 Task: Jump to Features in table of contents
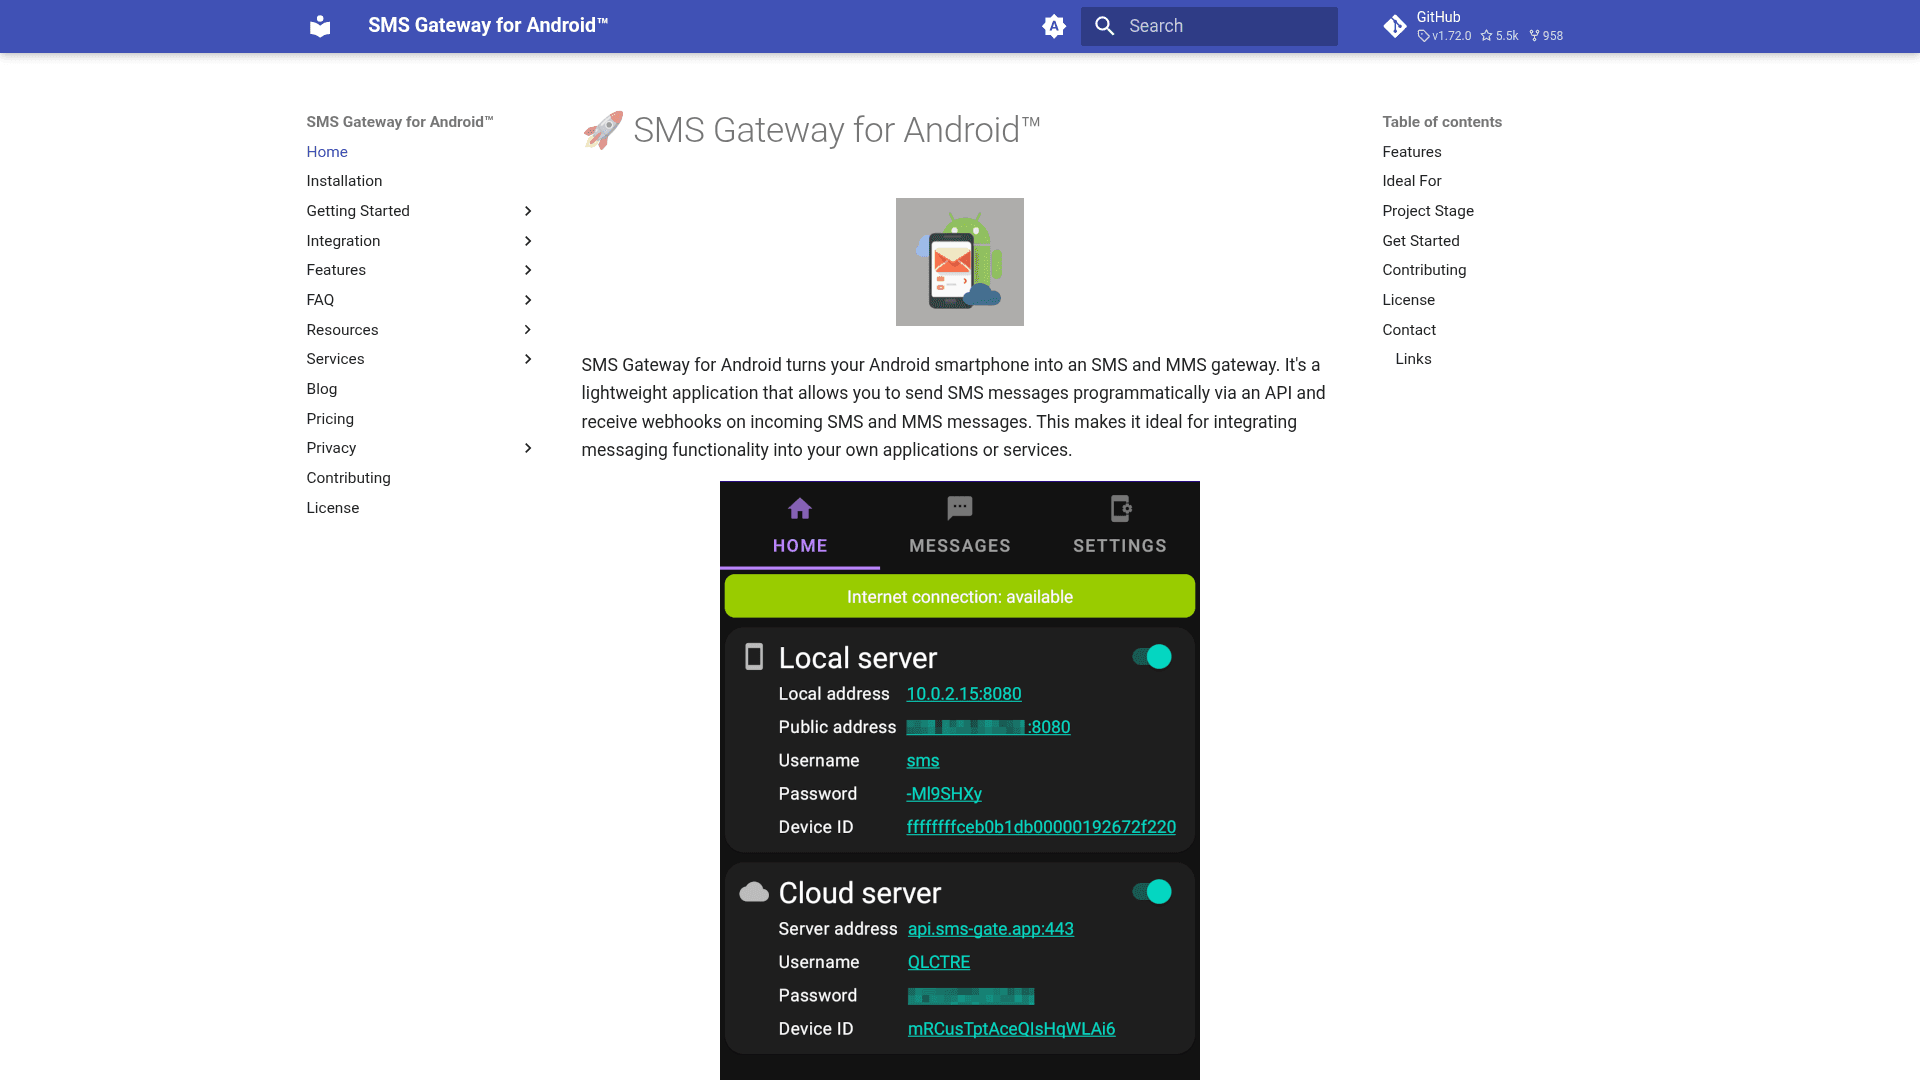coord(1412,152)
